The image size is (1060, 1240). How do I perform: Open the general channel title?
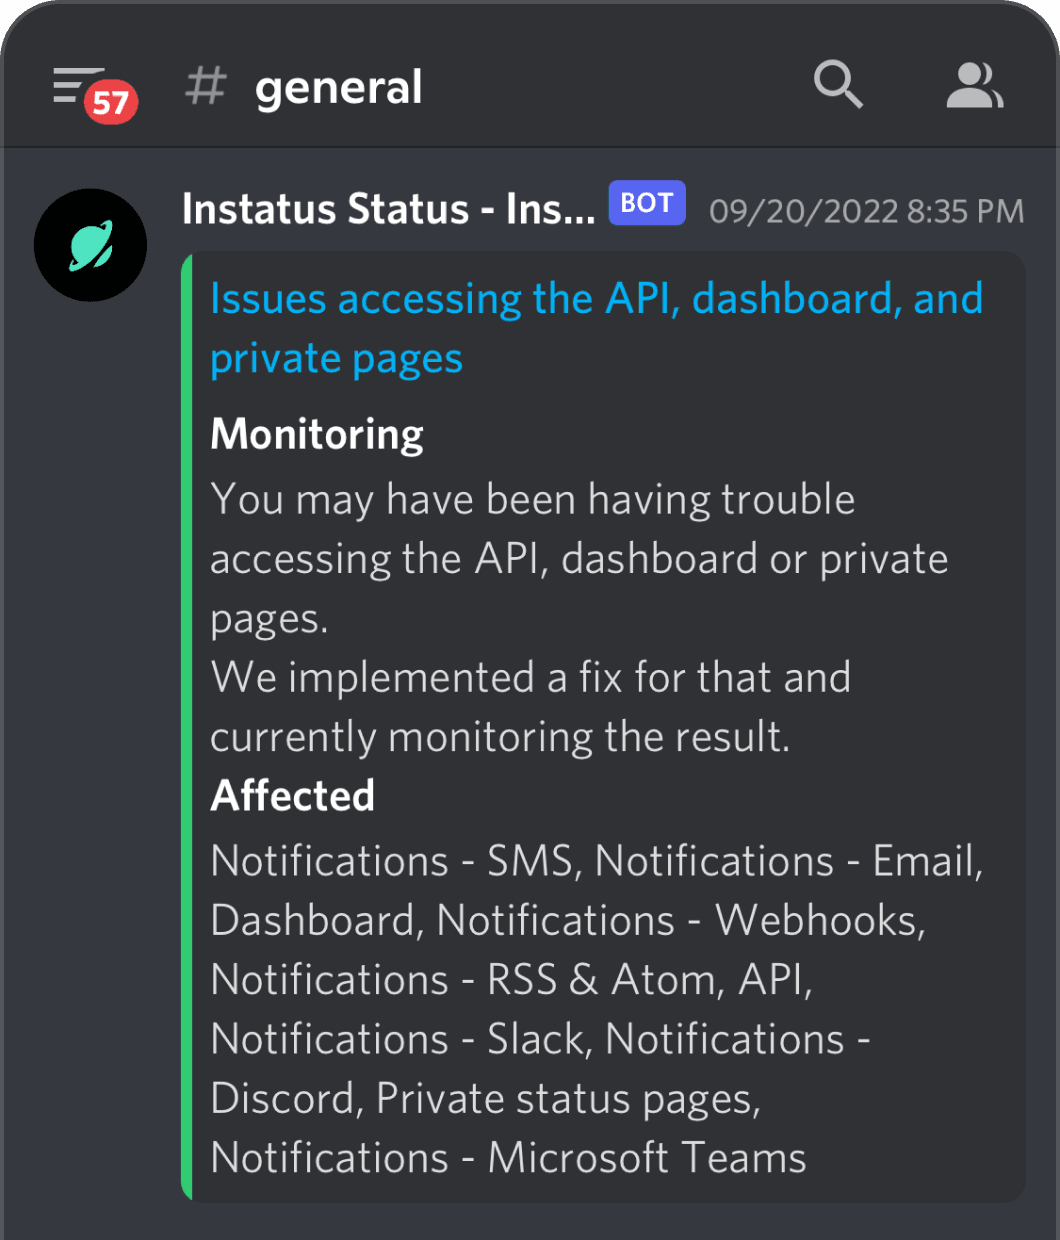coord(338,87)
